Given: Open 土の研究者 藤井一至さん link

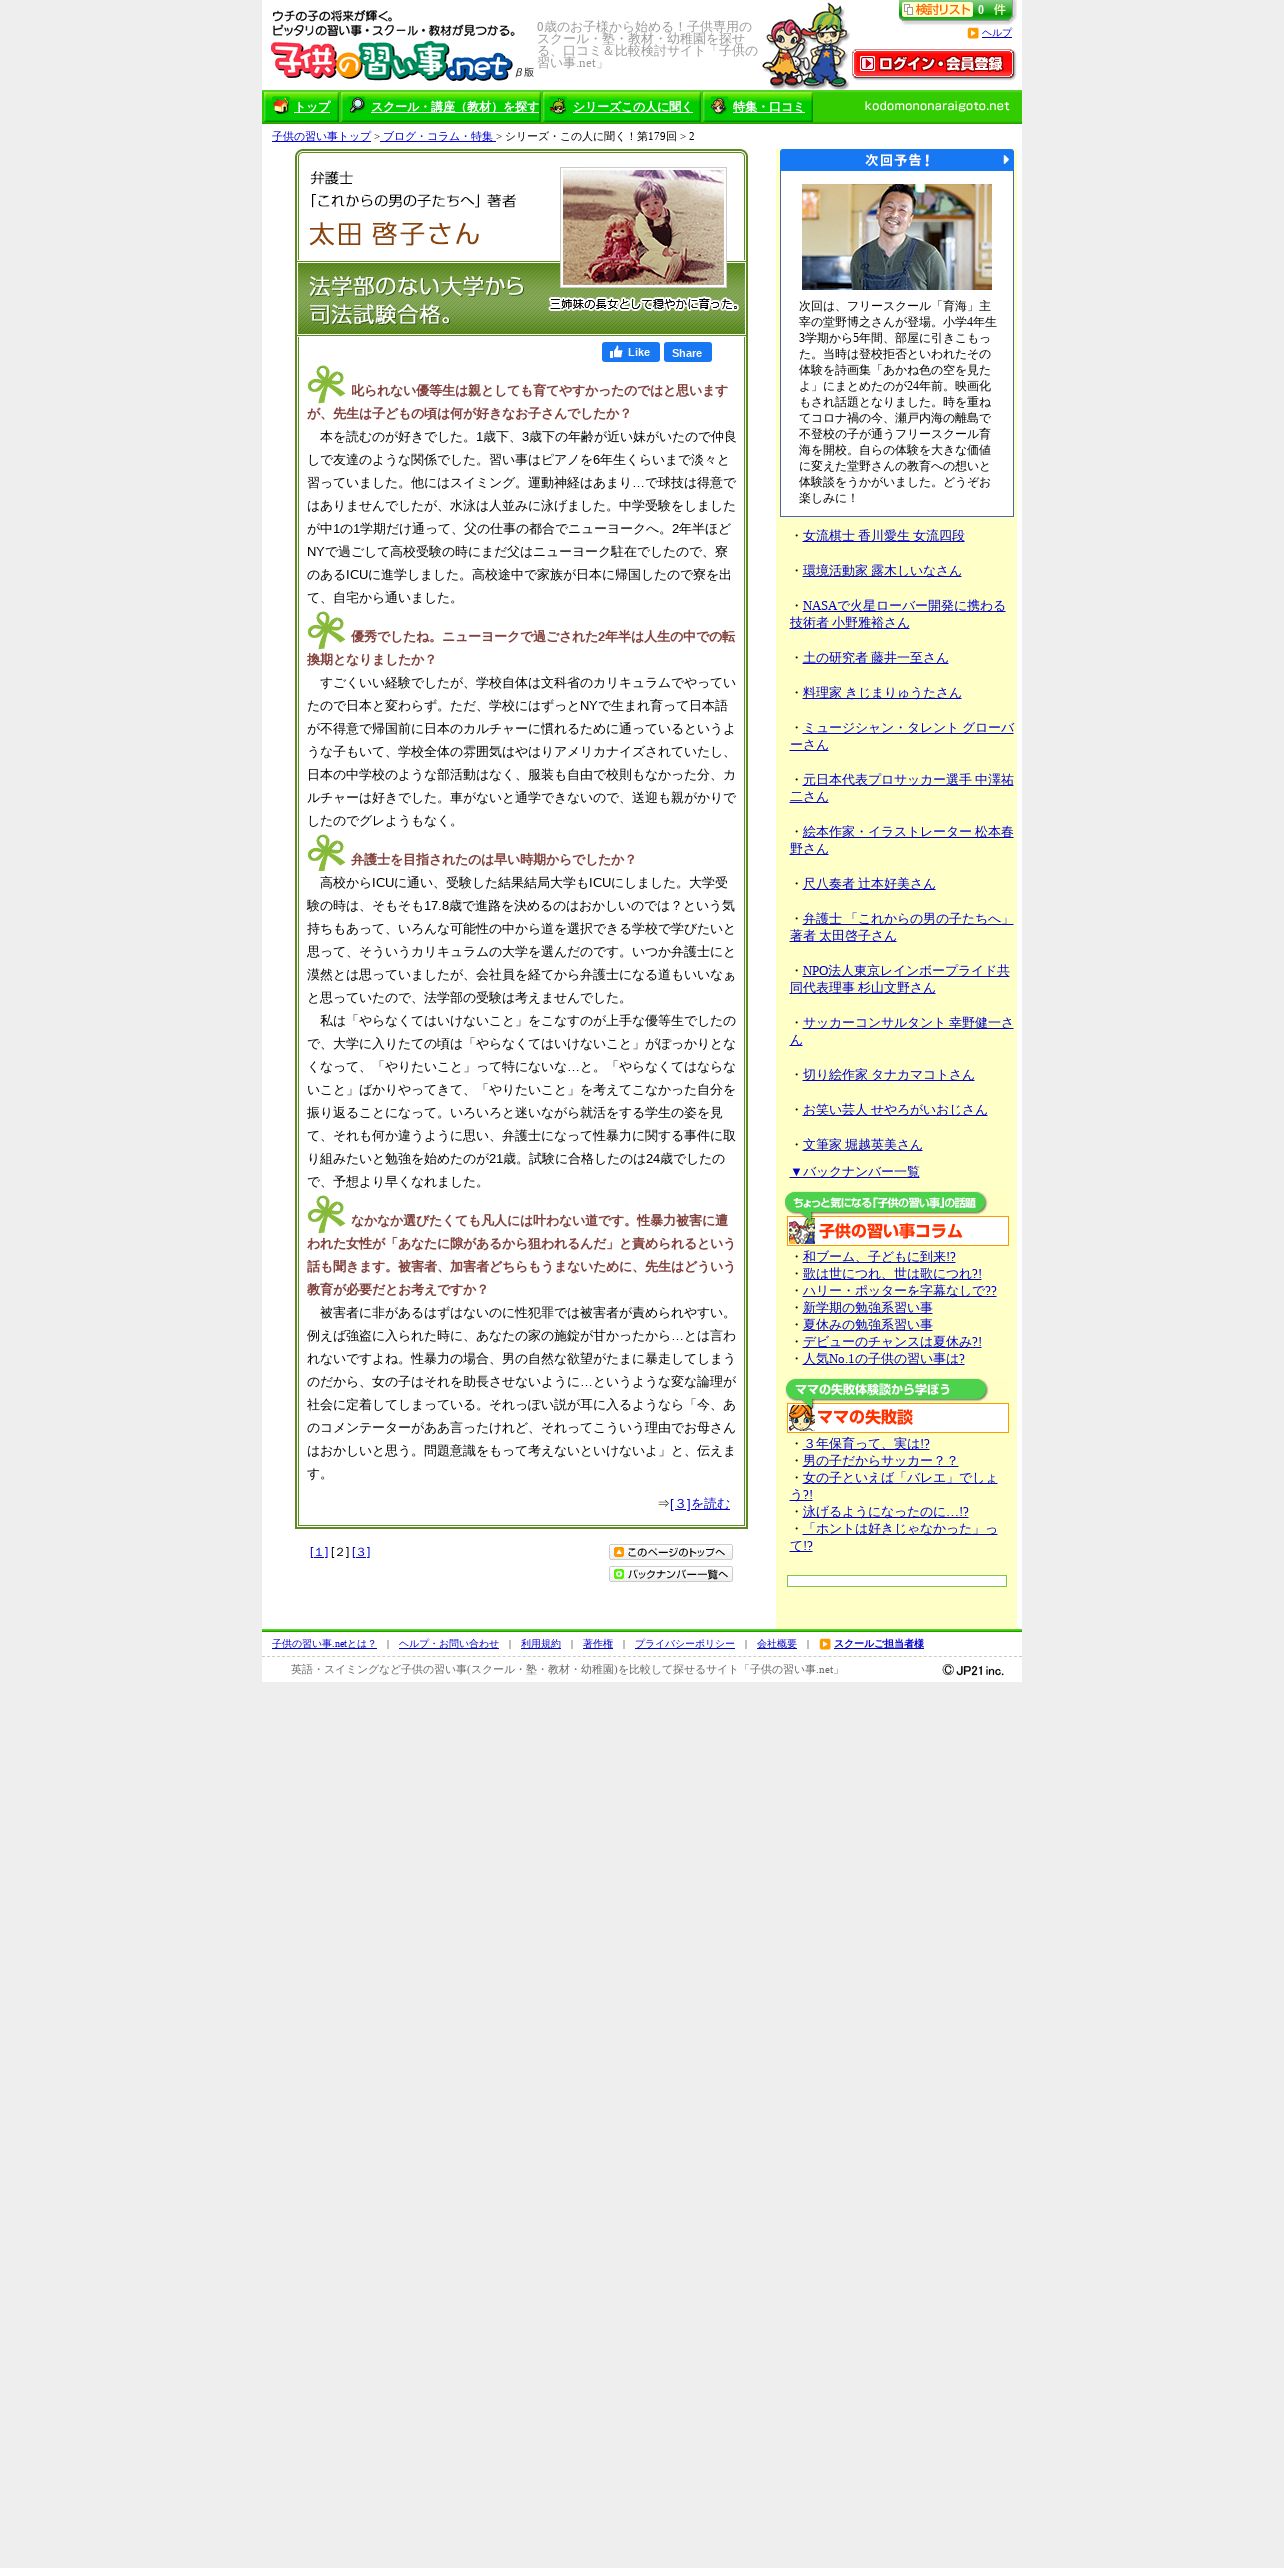Looking at the screenshot, I should tap(875, 658).
